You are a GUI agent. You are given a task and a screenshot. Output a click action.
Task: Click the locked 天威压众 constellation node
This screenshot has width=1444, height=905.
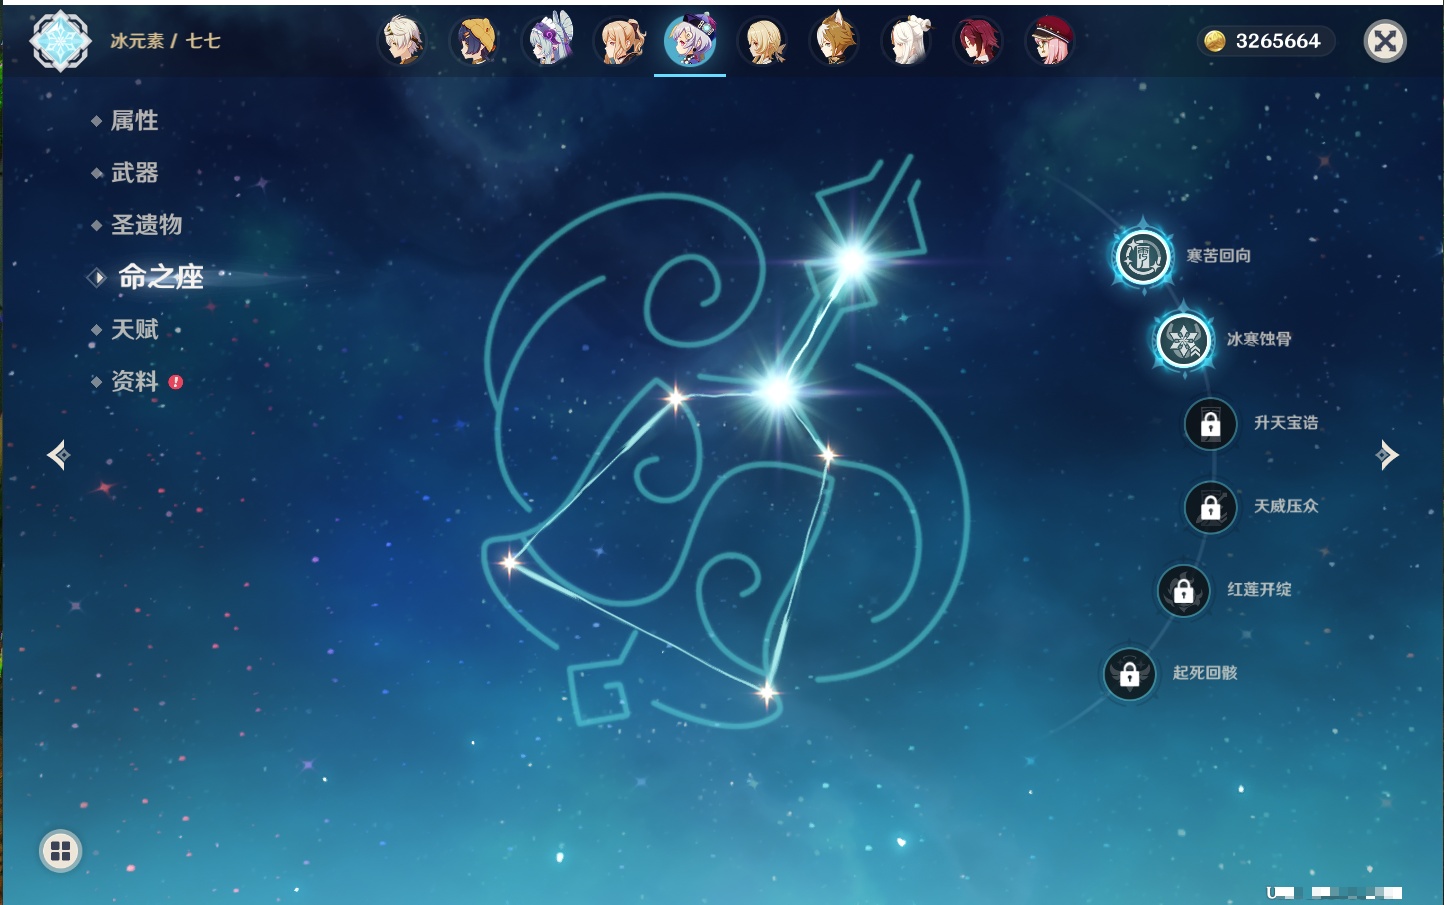(x=1210, y=507)
